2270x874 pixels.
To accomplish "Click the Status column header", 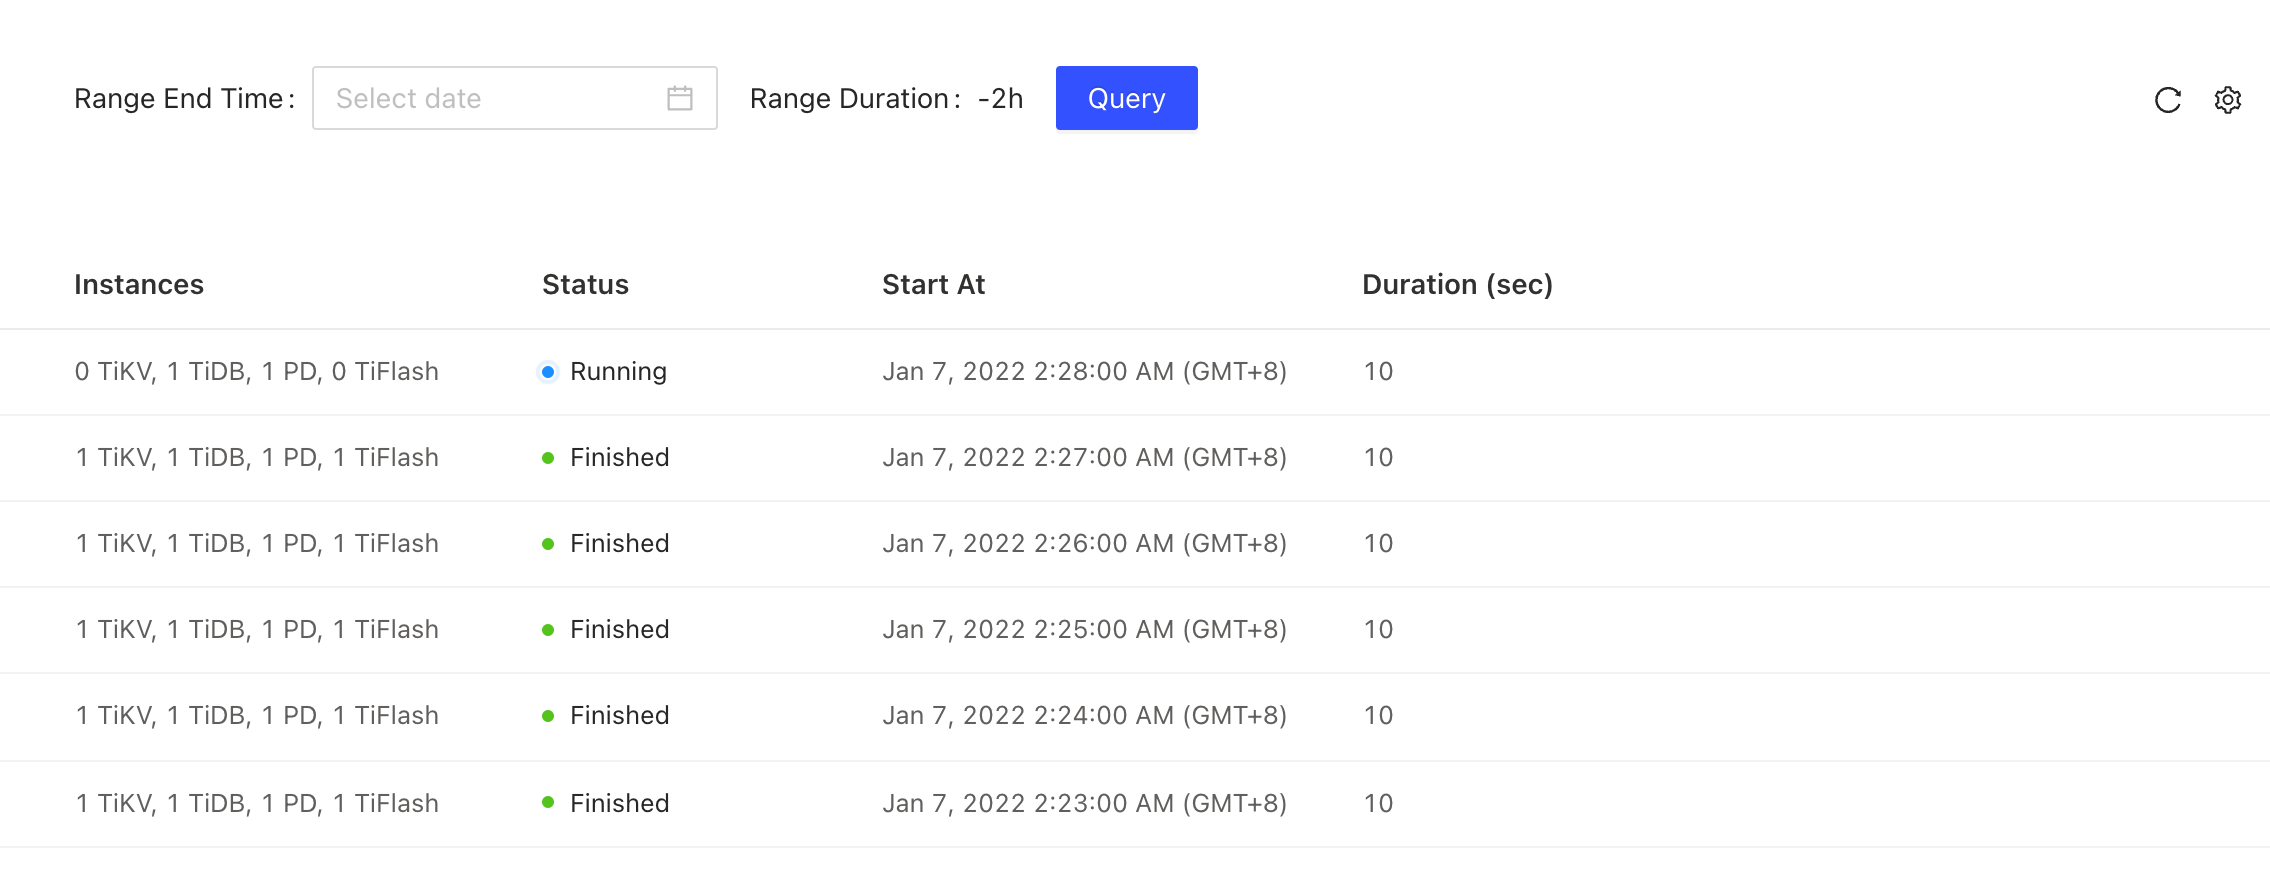I will 585,285.
